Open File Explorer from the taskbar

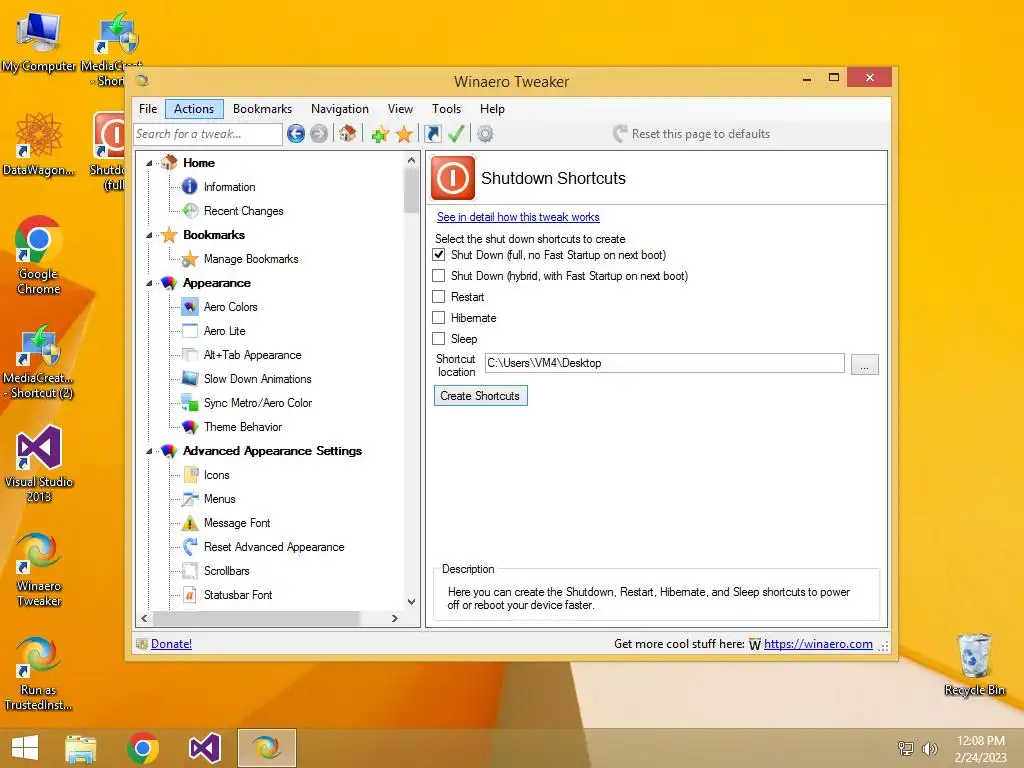pos(81,748)
